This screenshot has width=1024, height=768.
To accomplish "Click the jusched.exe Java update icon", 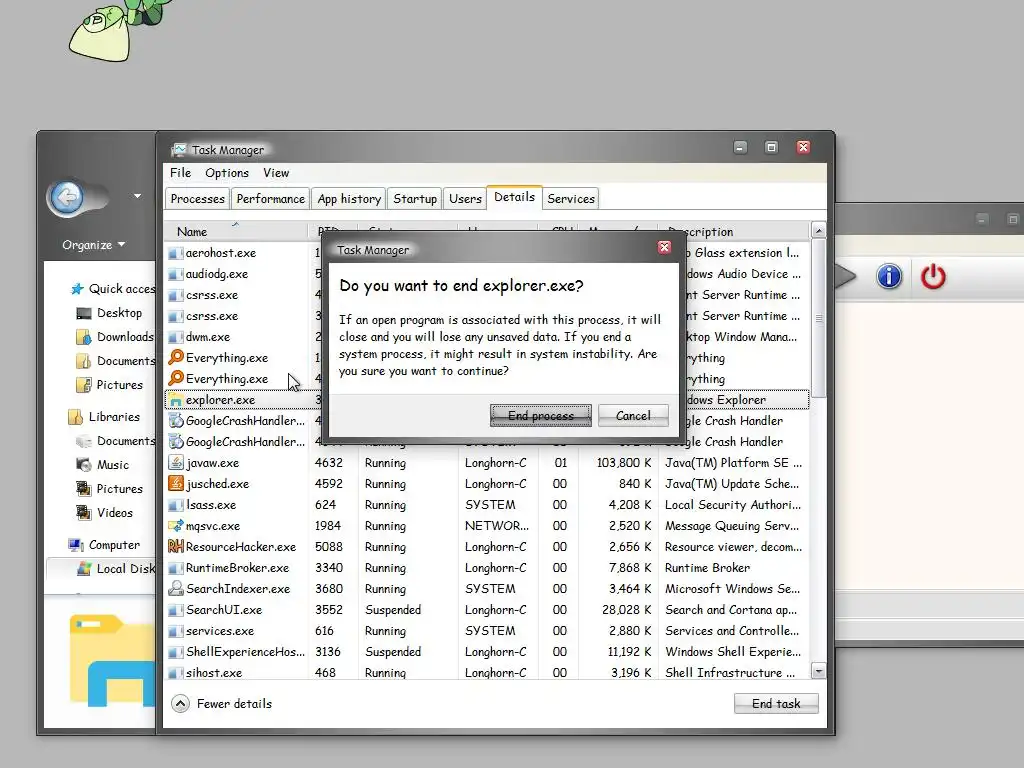I will coord(175,484).
